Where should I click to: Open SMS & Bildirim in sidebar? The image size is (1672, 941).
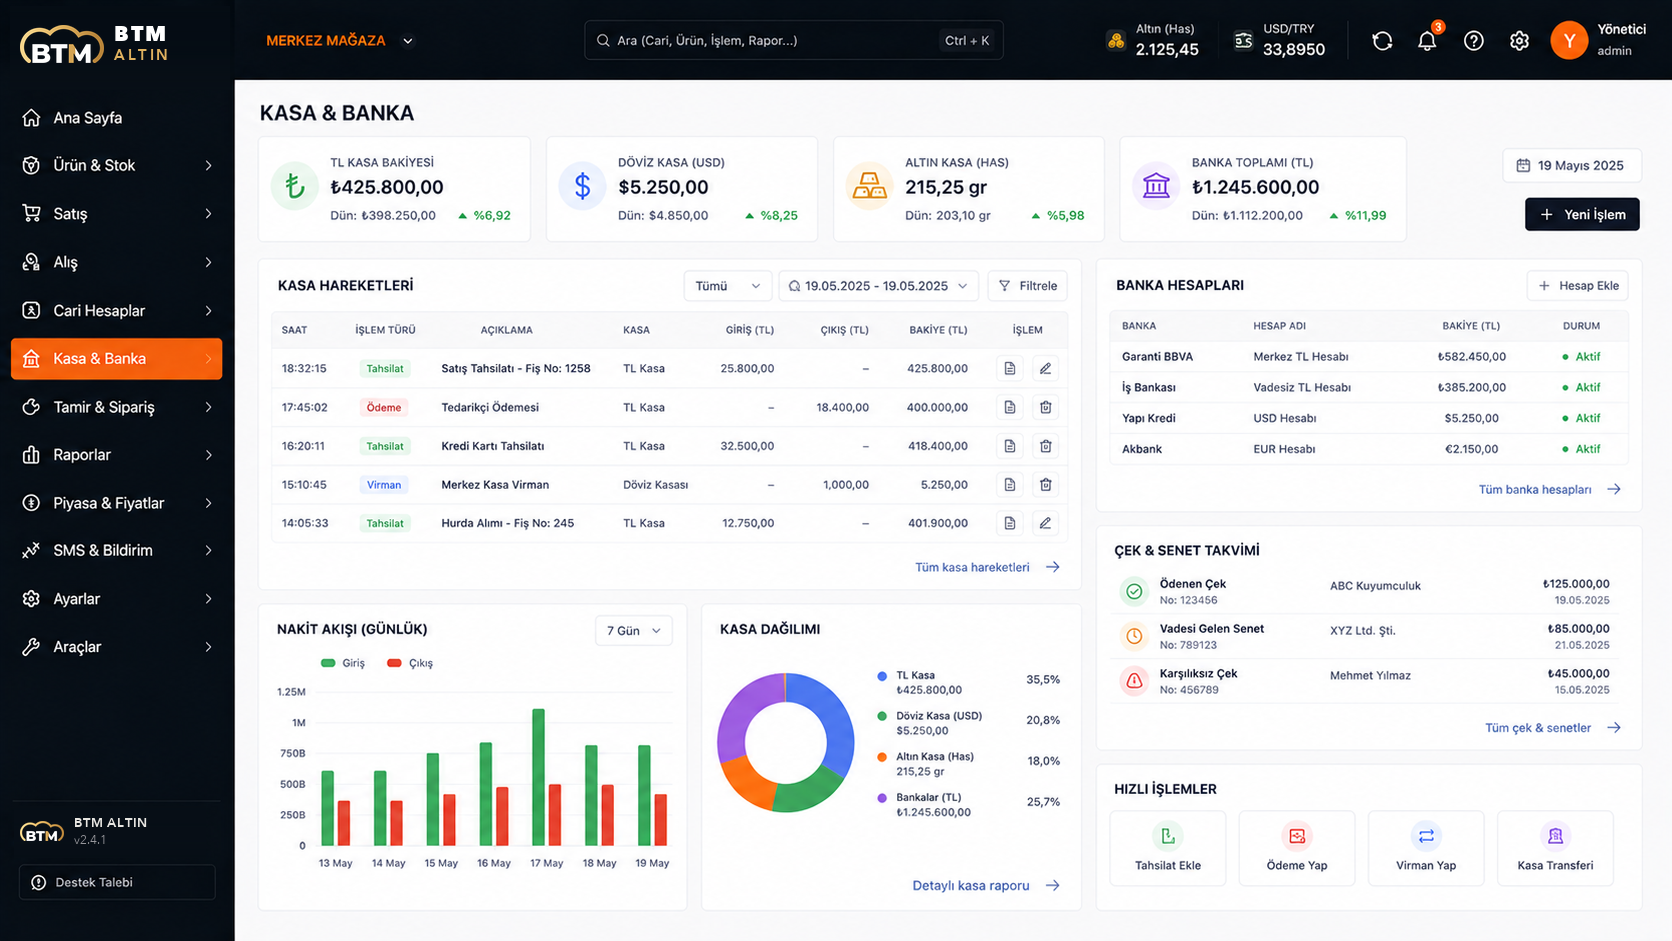pyautogui.click(x=117, y=551)
